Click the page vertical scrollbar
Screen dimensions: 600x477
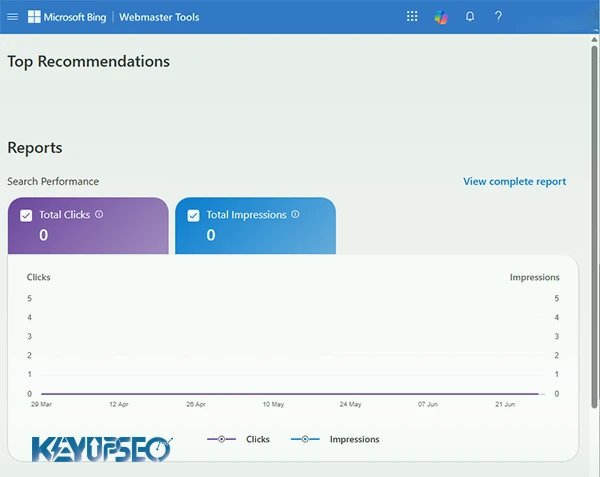tap(594, 226)
